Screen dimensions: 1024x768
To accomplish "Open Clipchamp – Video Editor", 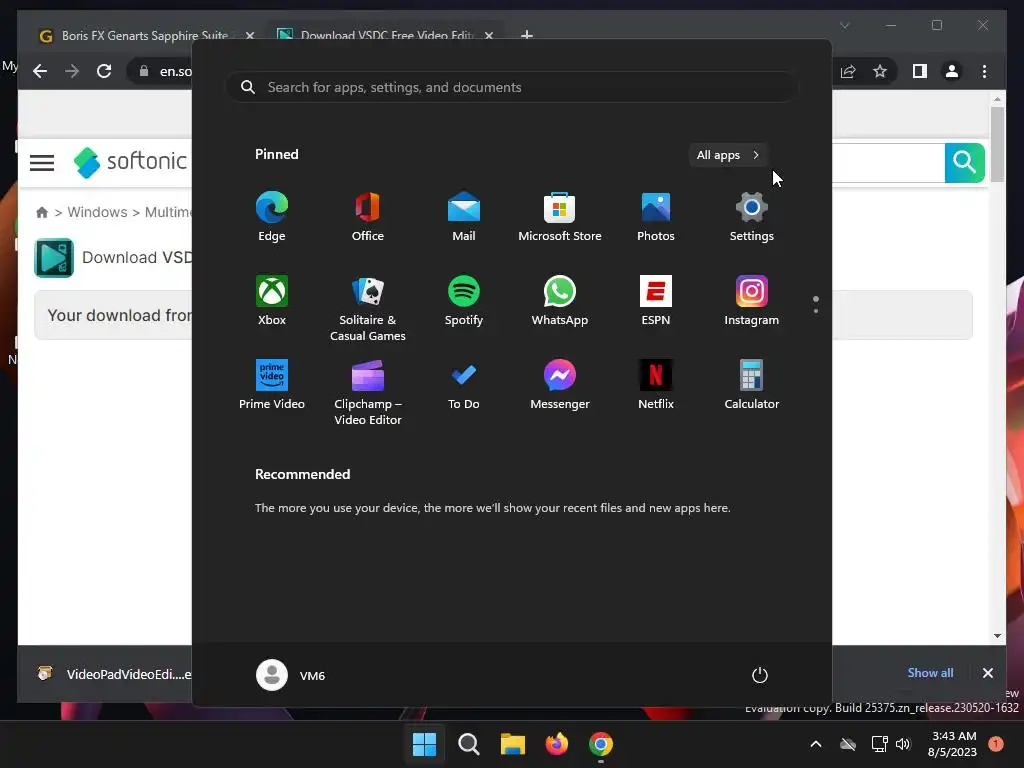I will coord(368,392).
